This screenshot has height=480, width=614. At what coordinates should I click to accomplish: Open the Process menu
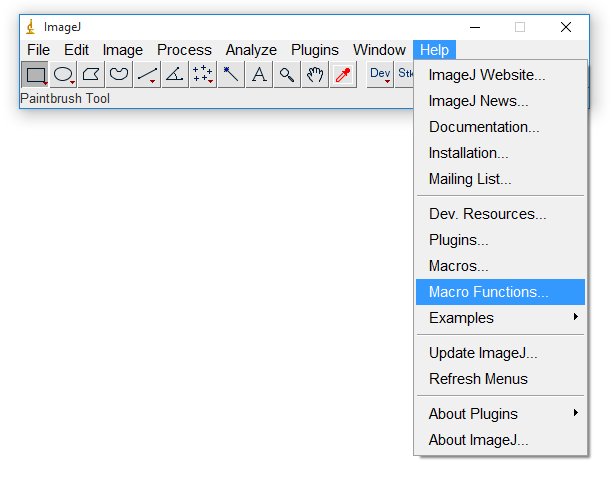pos(184,50)
